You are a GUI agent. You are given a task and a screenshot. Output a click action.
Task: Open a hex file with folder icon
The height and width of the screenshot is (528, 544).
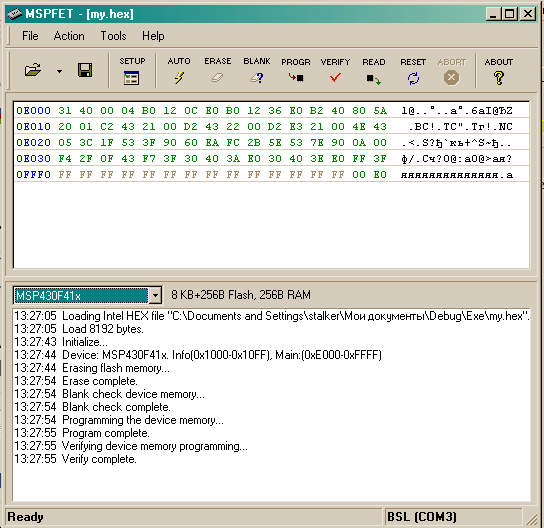pos(33,70)
